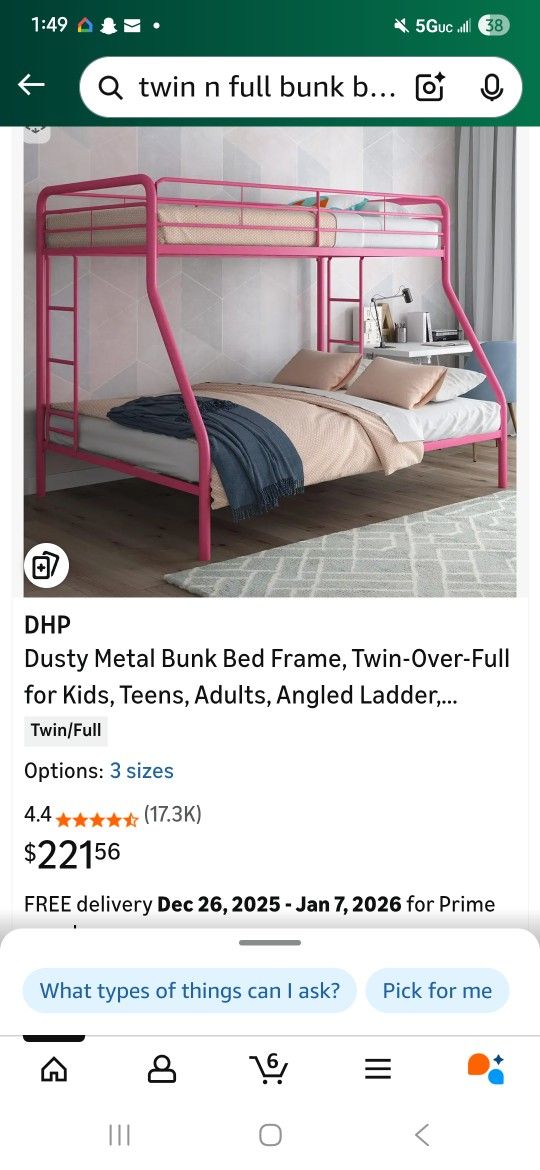
Task: Open the account profile icon
Action: [162, 1069]
